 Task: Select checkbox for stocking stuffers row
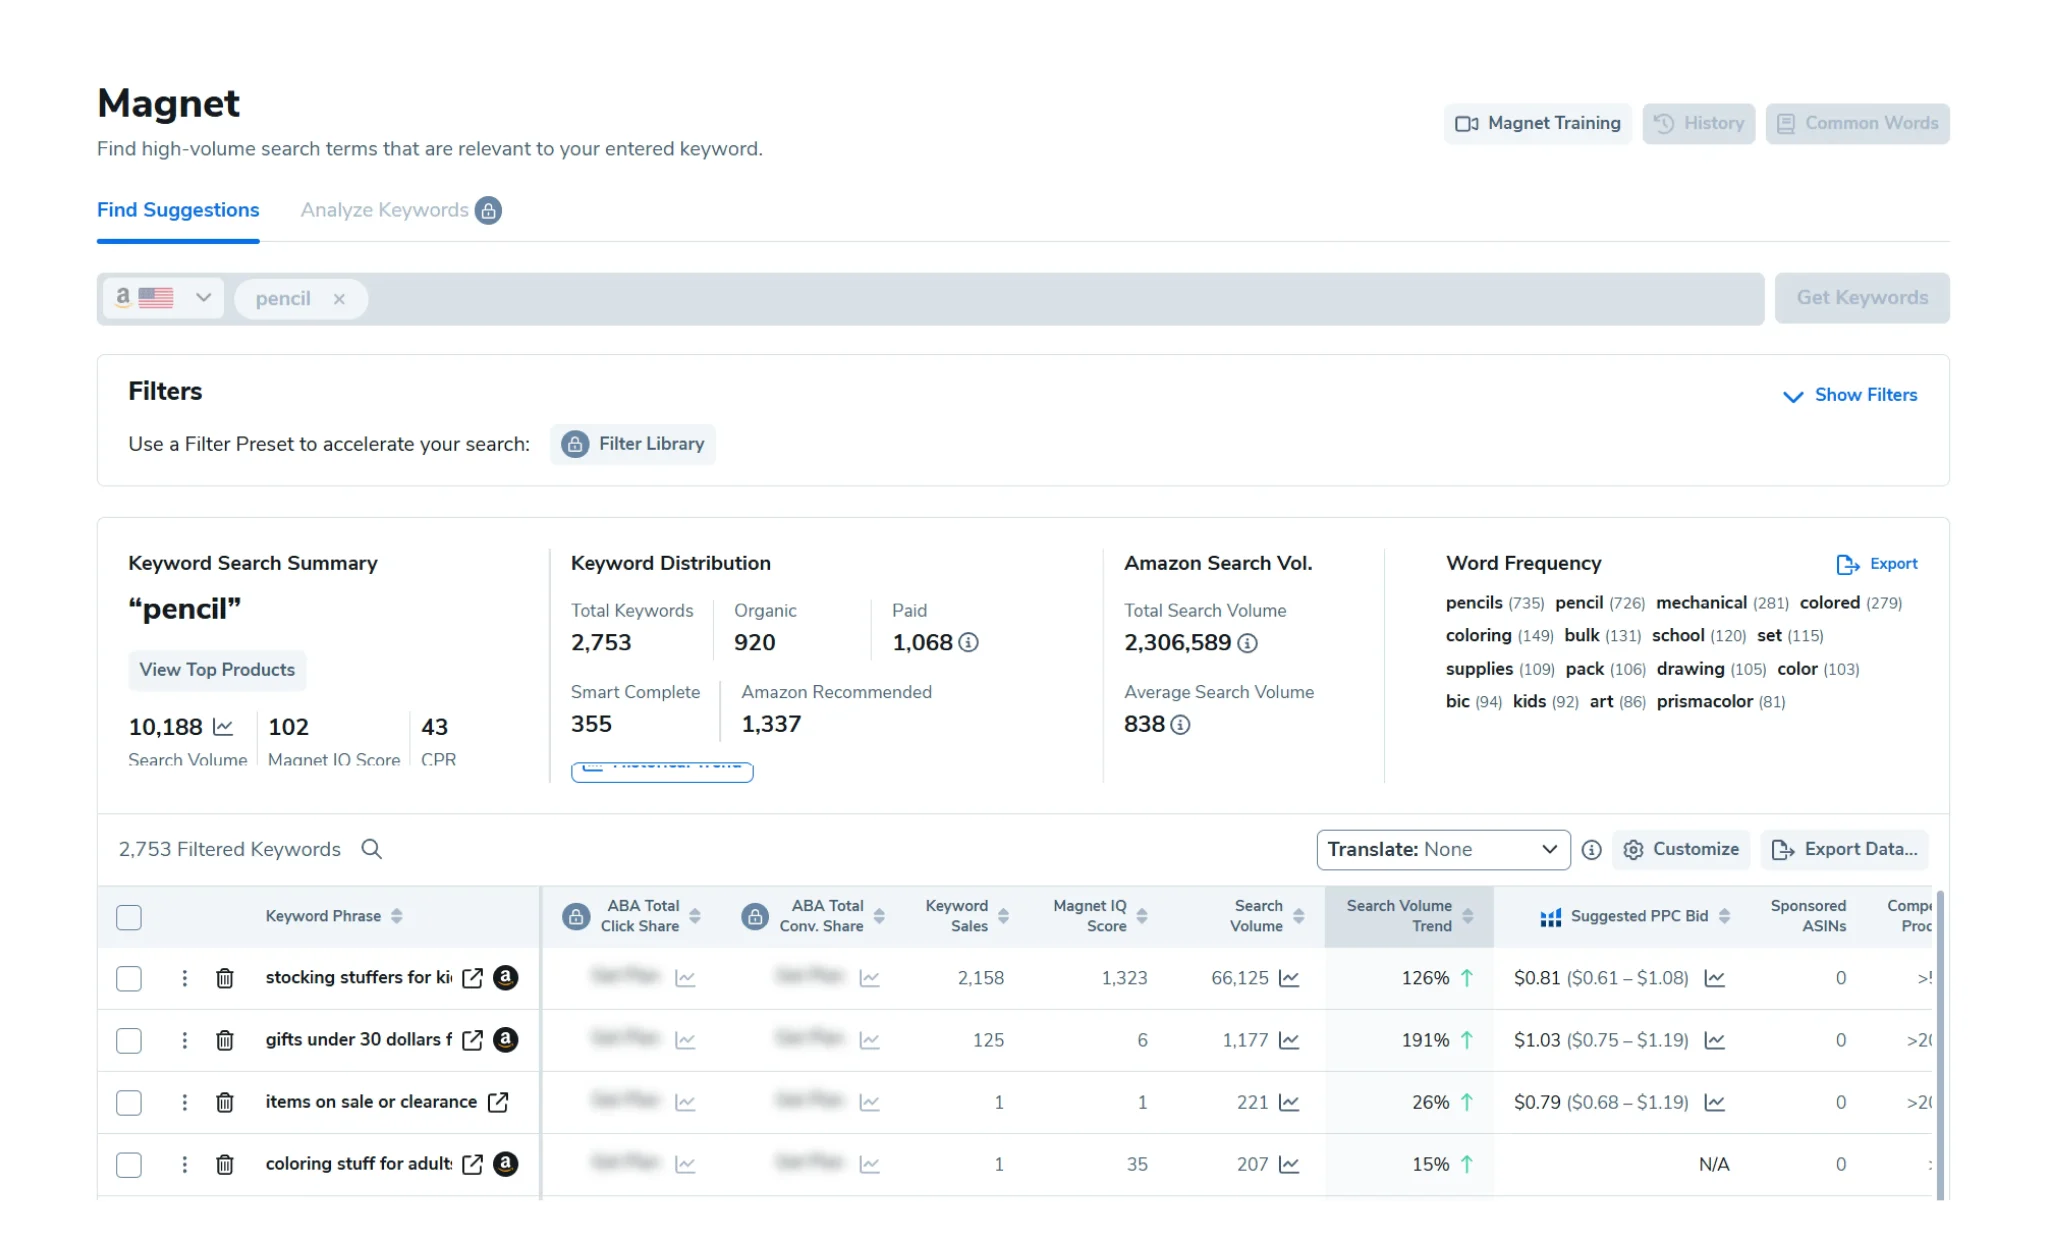[129, 978]
